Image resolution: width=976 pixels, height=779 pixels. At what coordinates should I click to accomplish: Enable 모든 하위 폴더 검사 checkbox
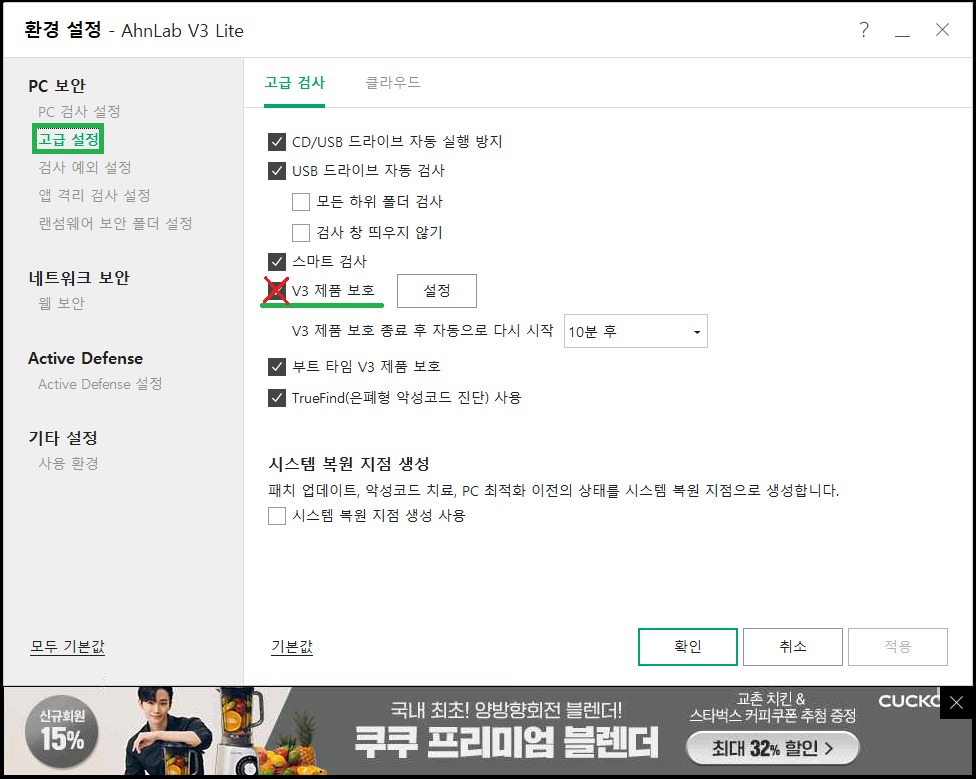tap(301, 202)
